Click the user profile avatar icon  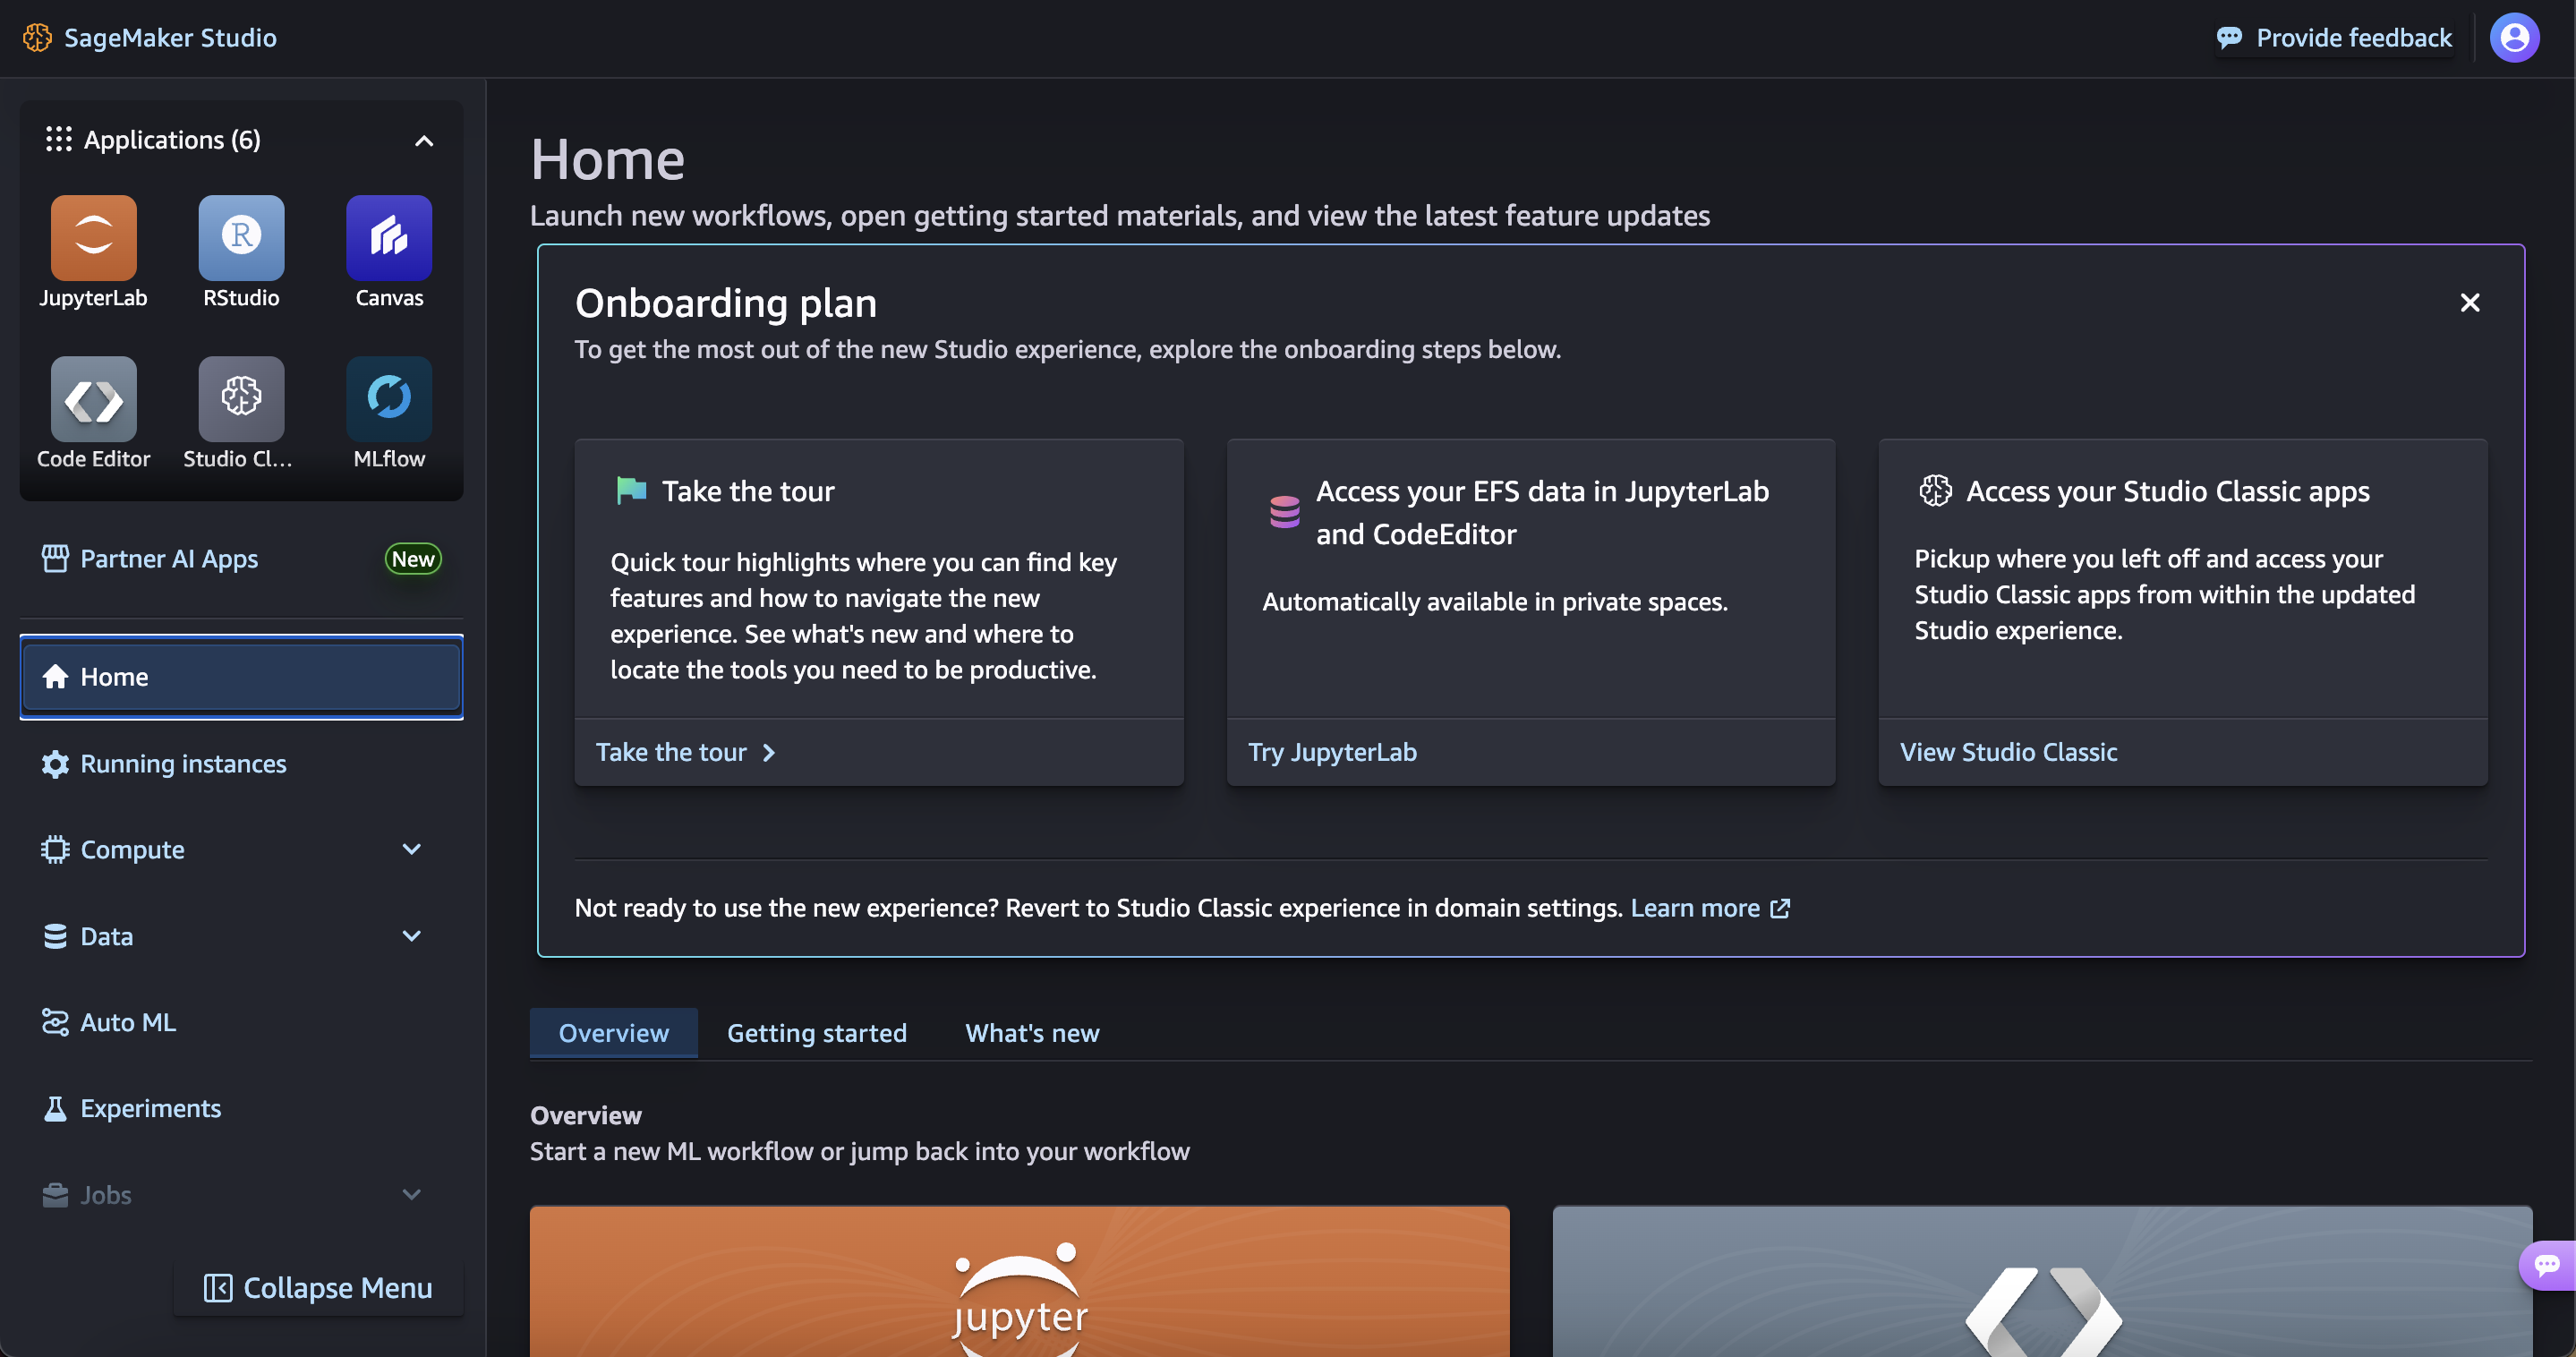point(2514,38)
